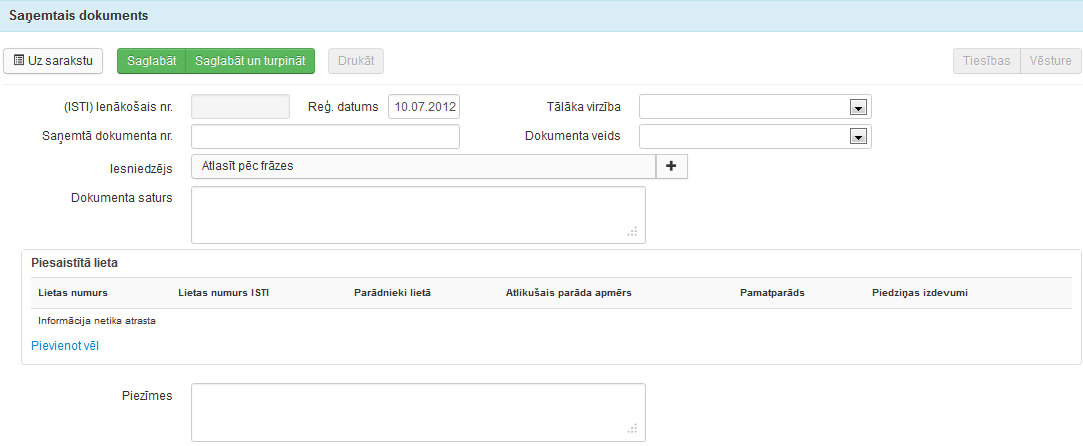
Task: Click the plus icon next to Iesniedzējs
Action: pyautogui.click(x=671, y=167)
